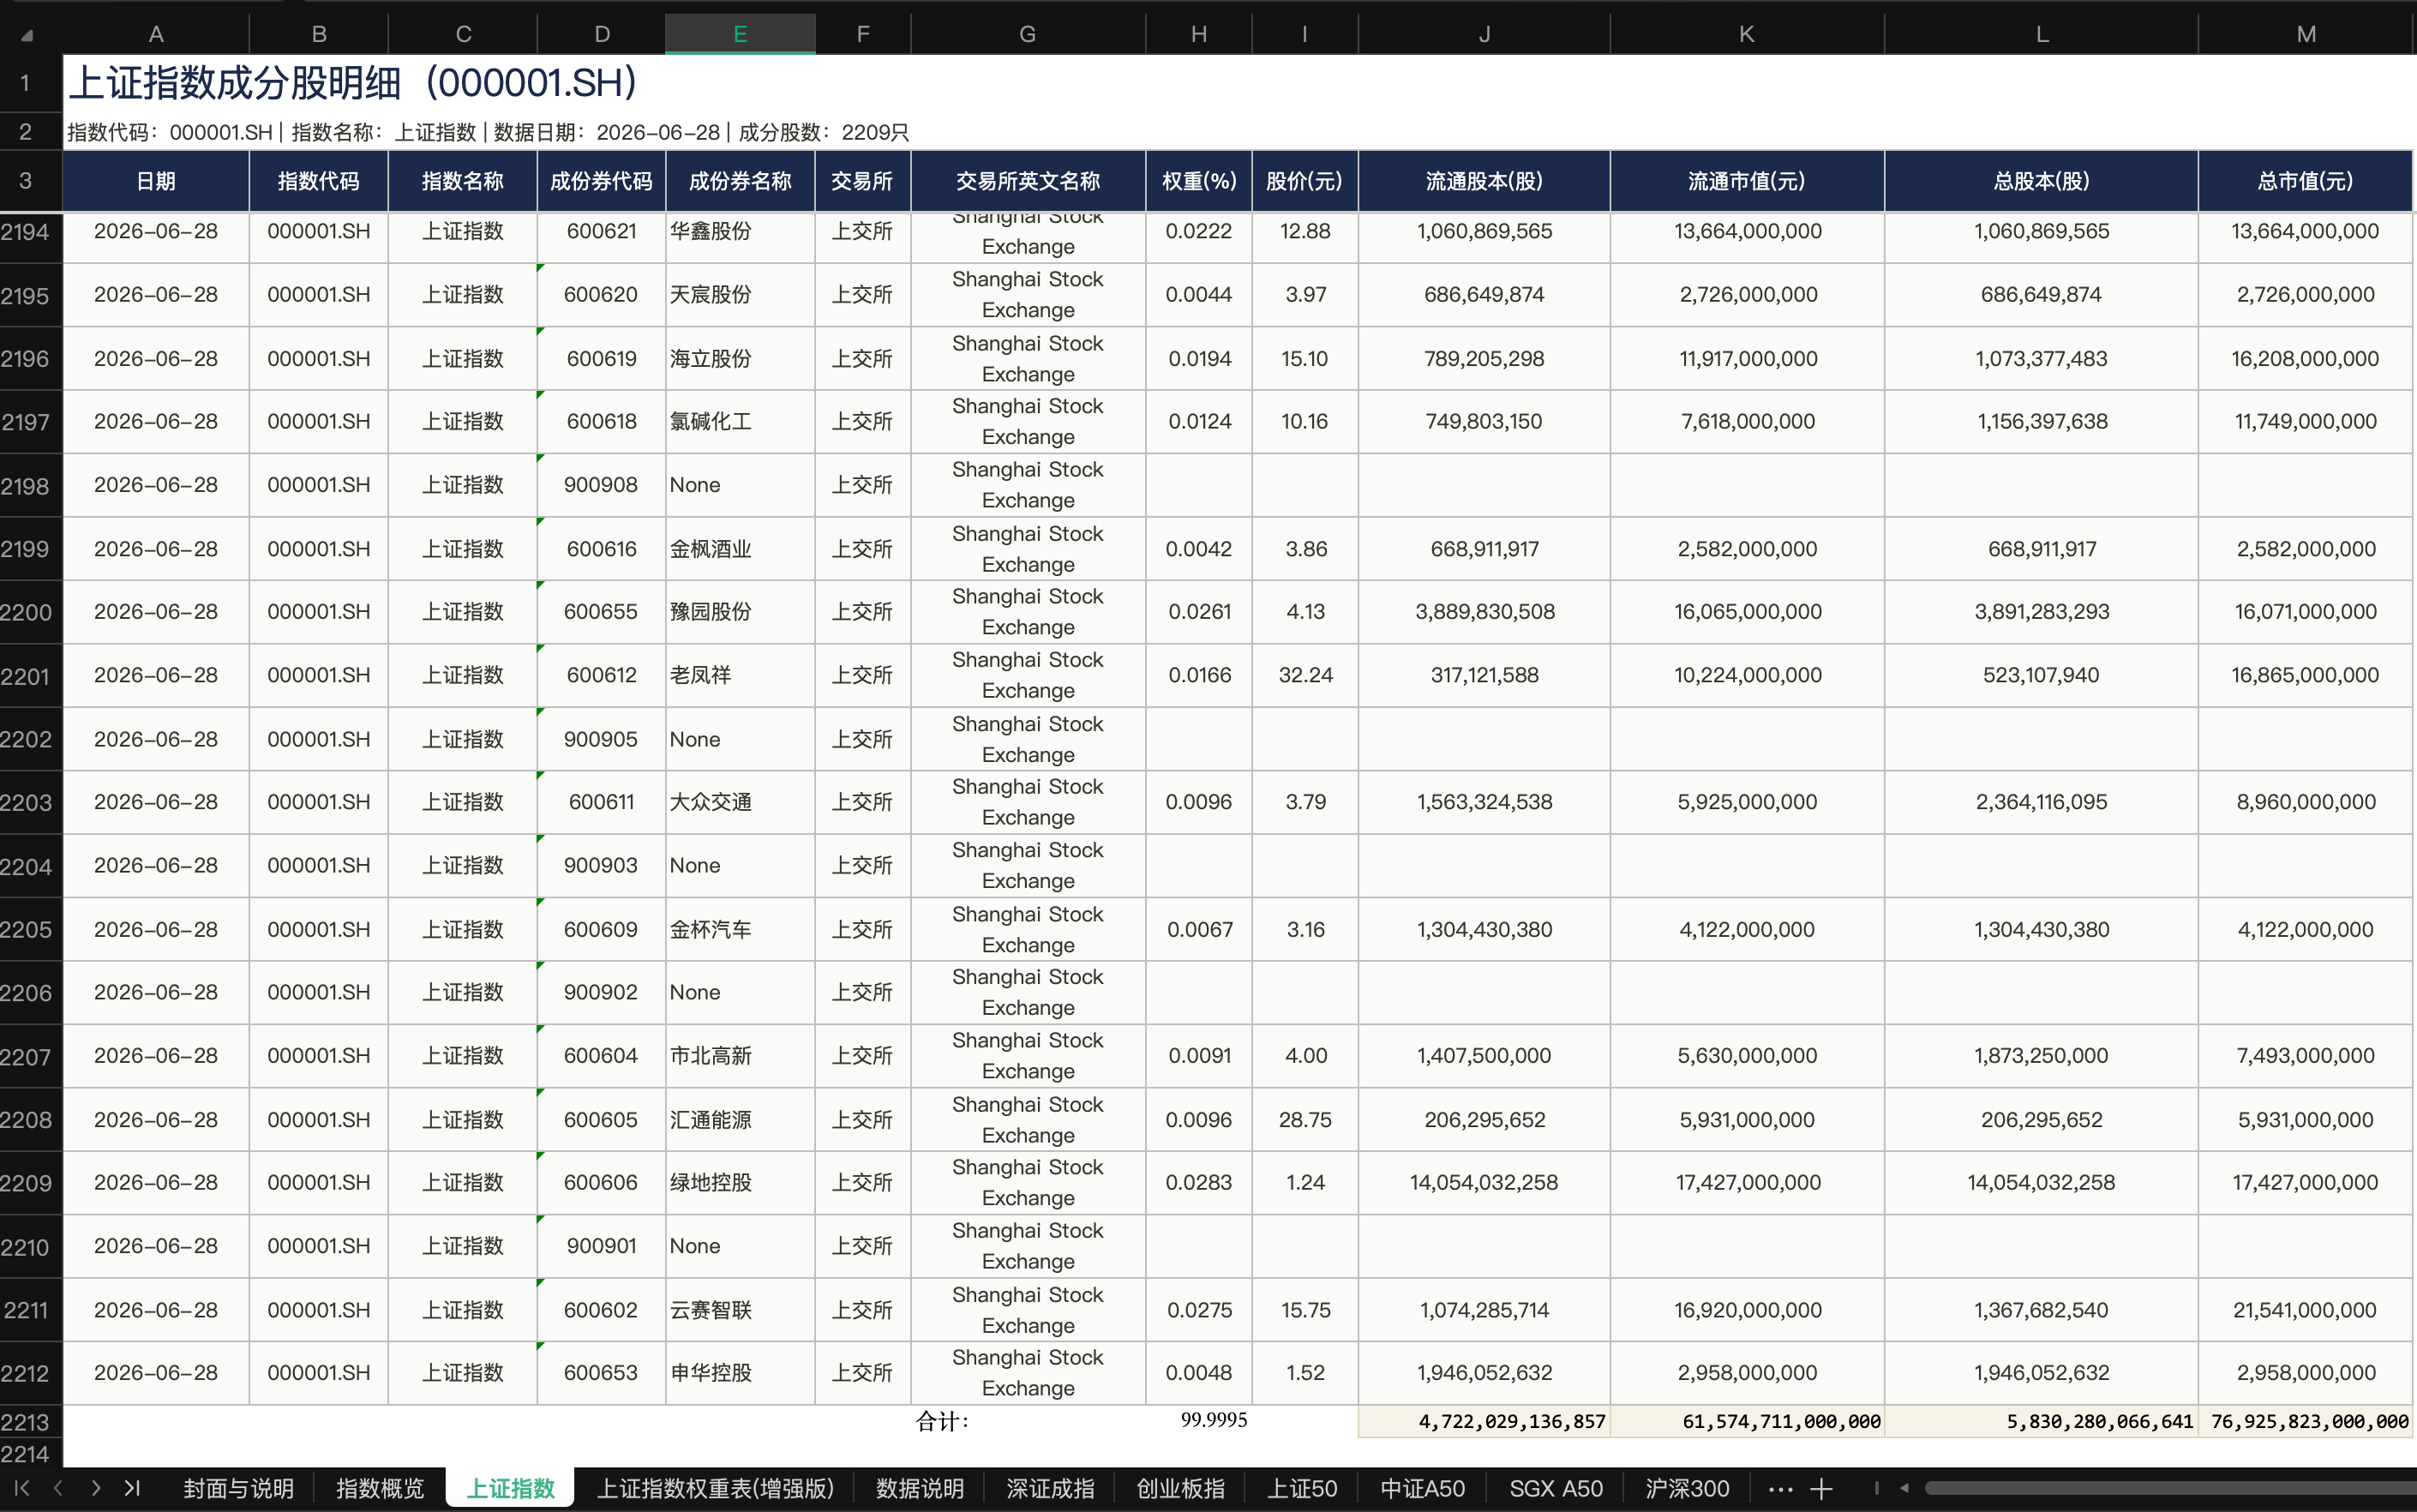The height and width of the screenshot is (1512, 2417).
Task: Click the select-all corner triangle
Action: point(27,35)
